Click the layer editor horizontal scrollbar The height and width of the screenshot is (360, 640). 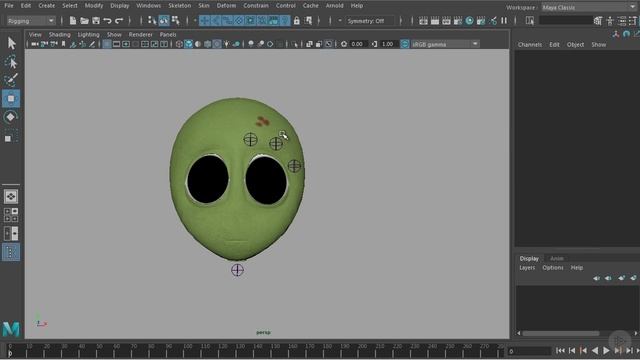(x=561, y=333)
